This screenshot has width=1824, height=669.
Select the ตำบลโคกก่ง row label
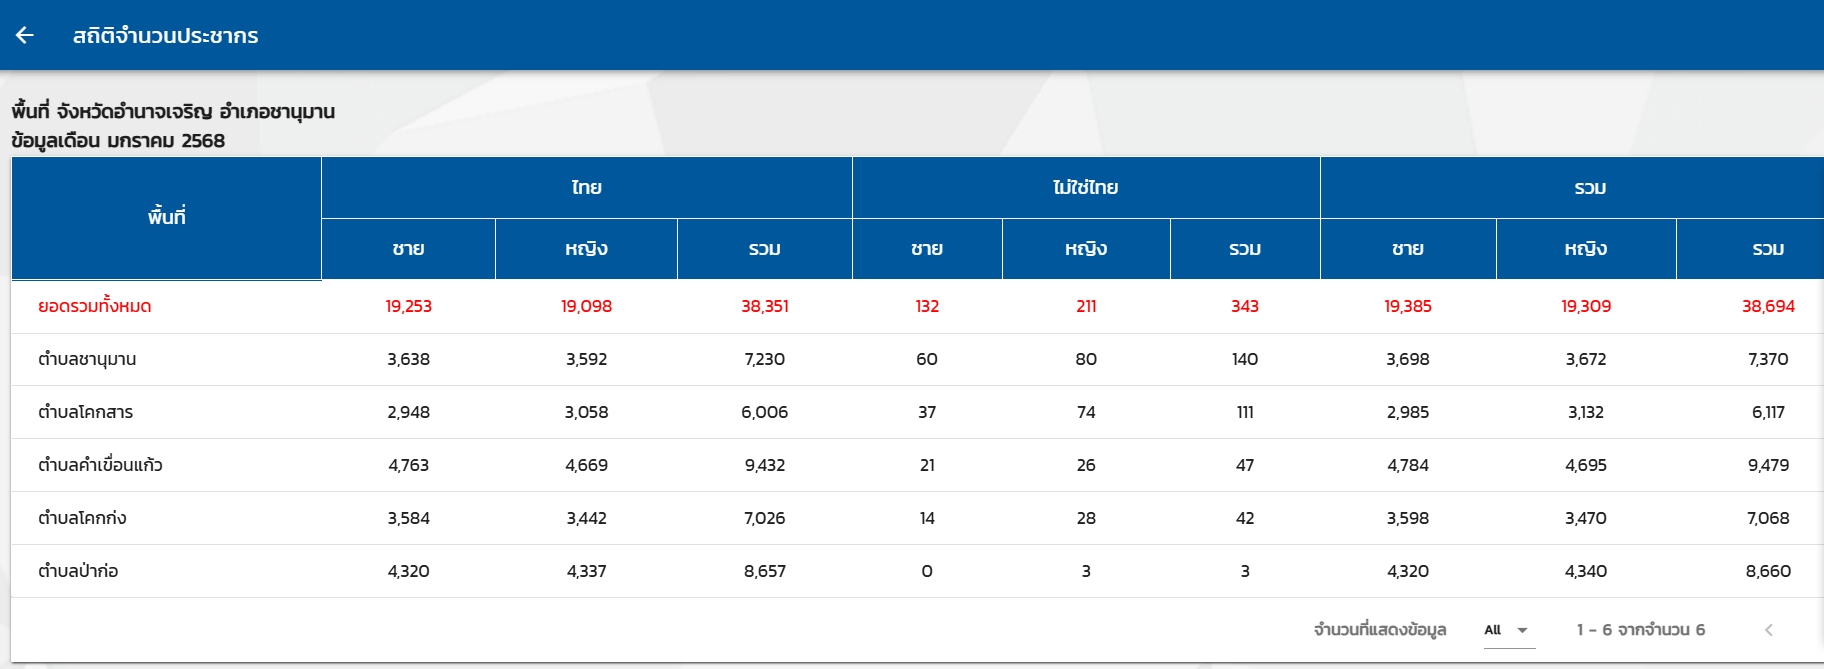tap(82, 518)
